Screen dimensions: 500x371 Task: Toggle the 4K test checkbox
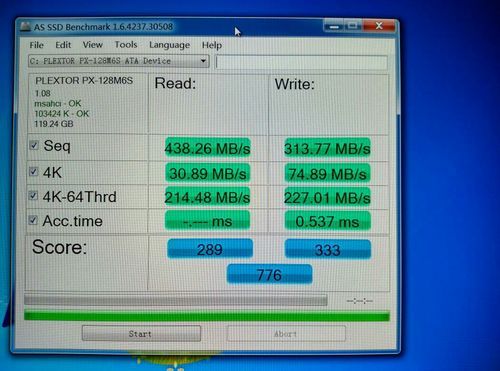pyautogui.click(x=33, y=172)
